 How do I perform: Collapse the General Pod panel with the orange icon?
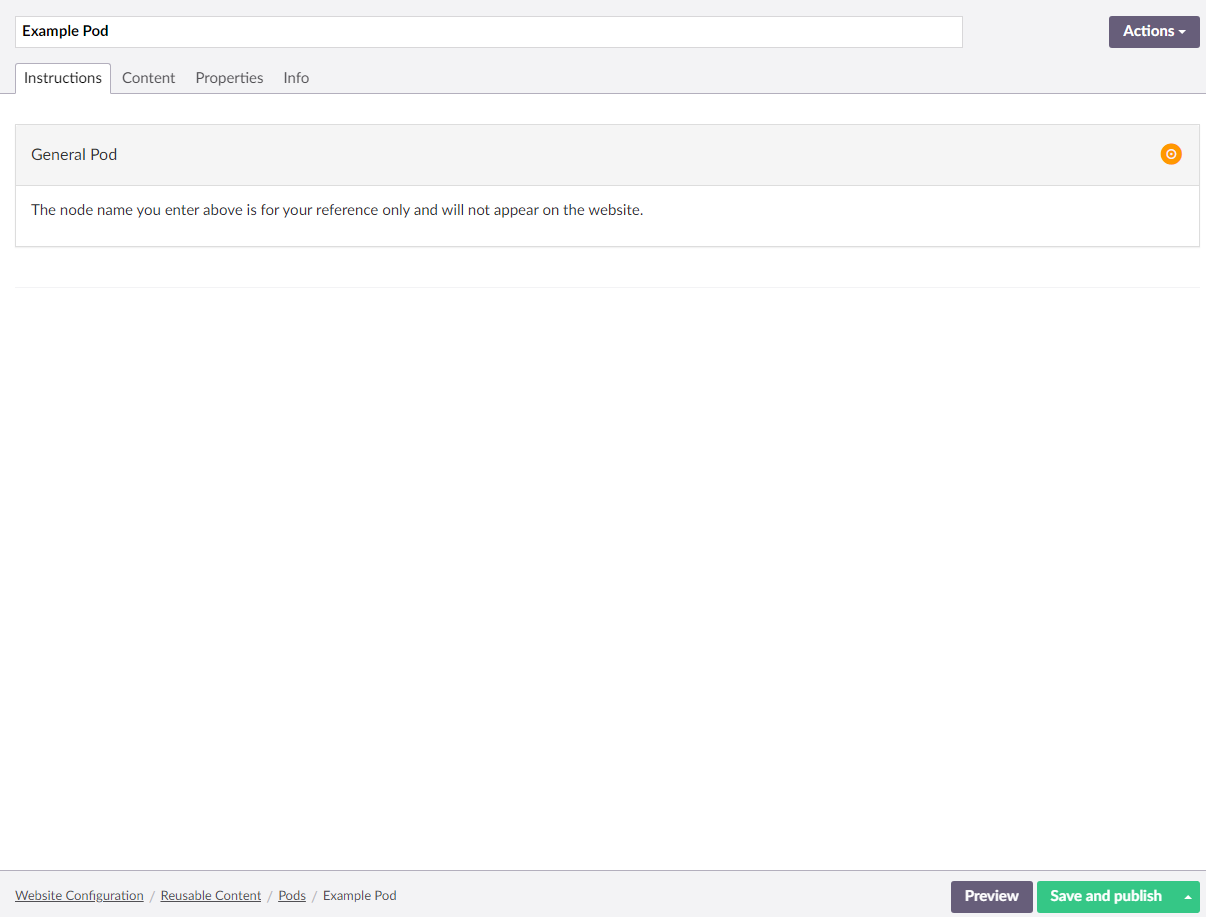1171,154
